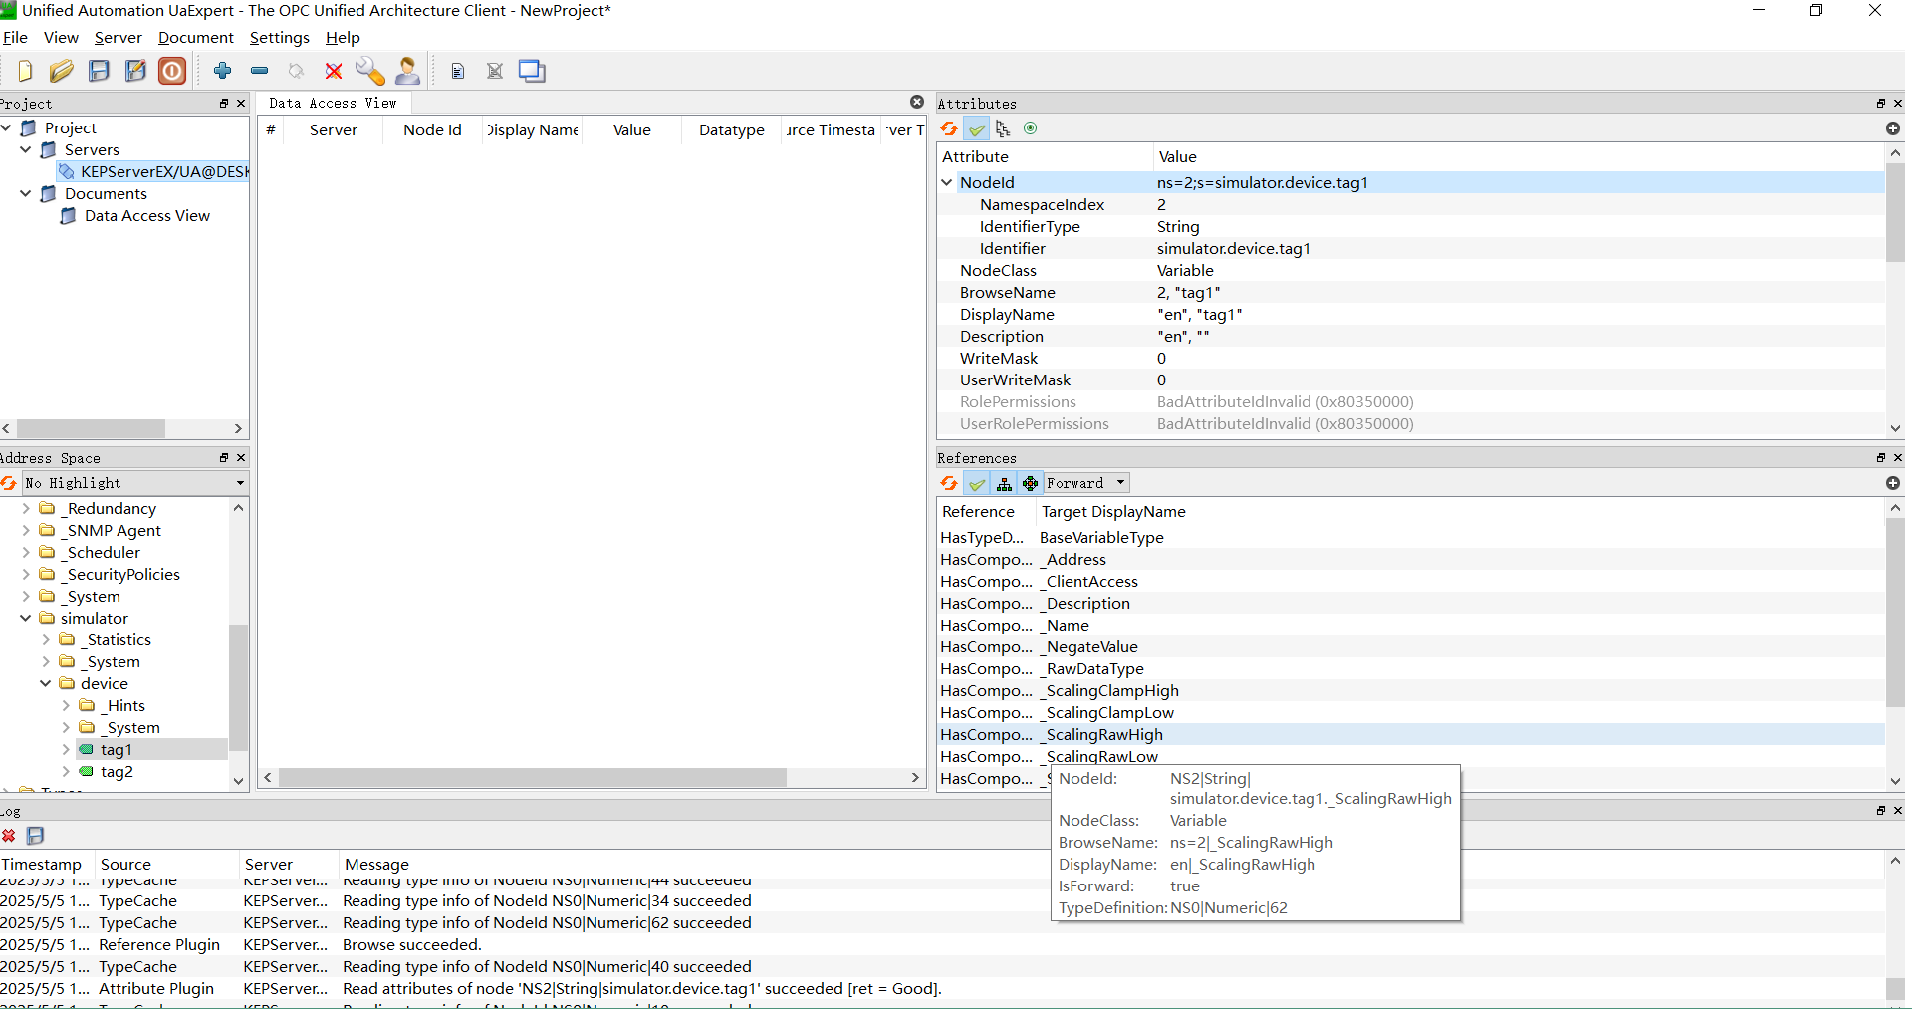The image size is (1912, 1012).
Task: Open the Help menu
Action: click(x=343, y=38)
